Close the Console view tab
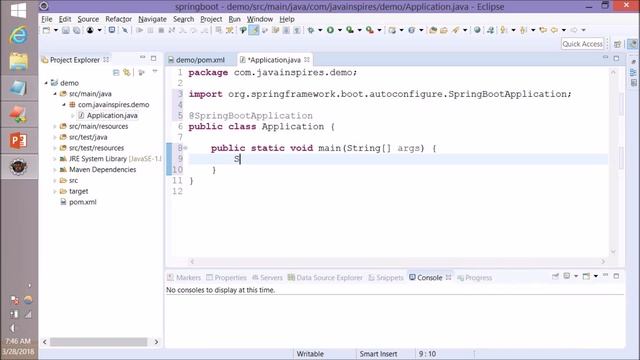640x360 pixels. [449, 278]
